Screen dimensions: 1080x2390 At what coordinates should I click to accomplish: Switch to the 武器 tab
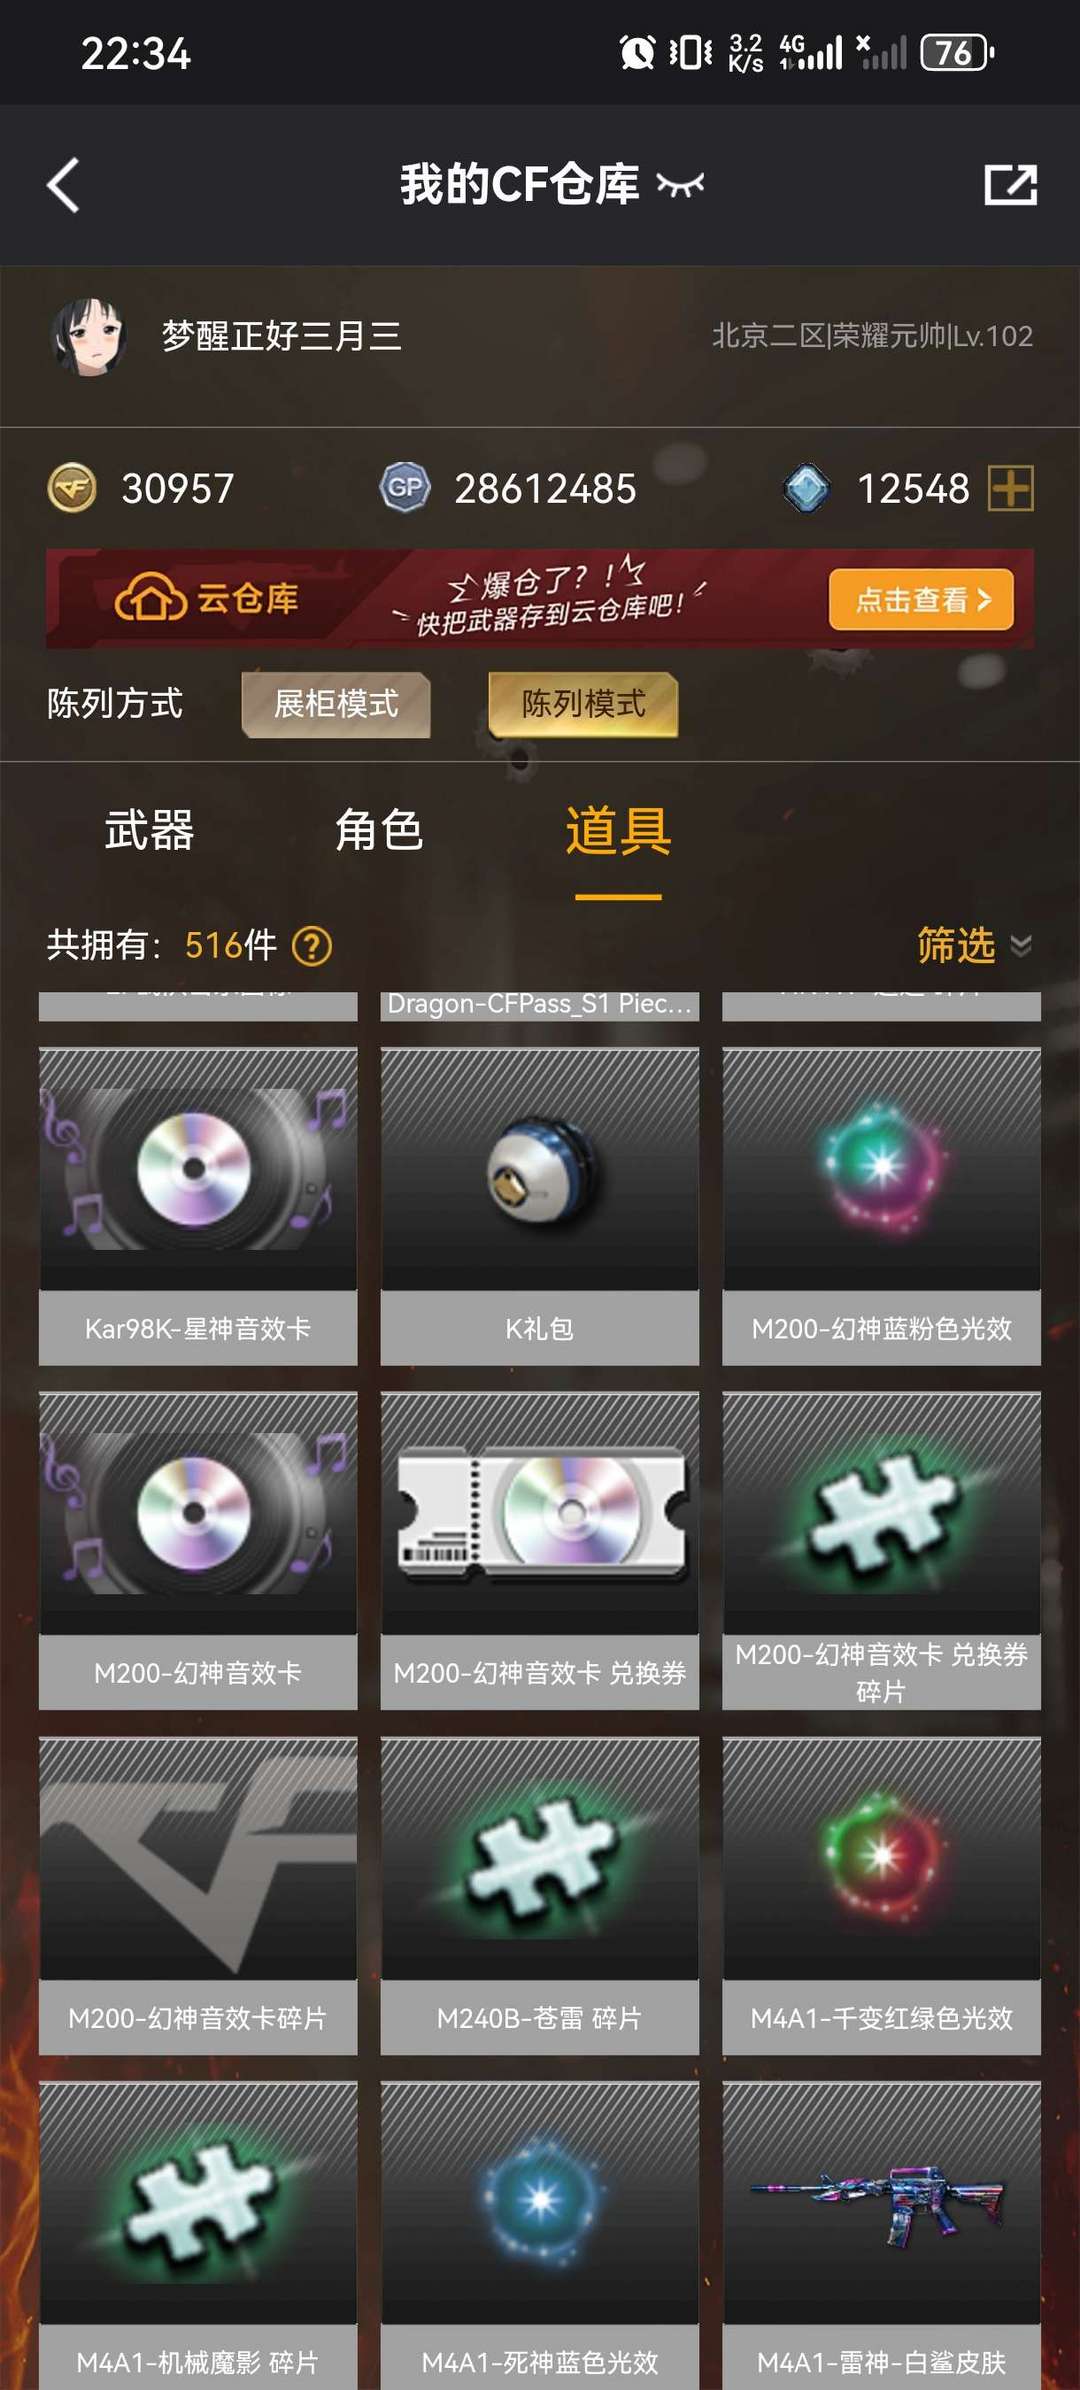pos(149,831)
